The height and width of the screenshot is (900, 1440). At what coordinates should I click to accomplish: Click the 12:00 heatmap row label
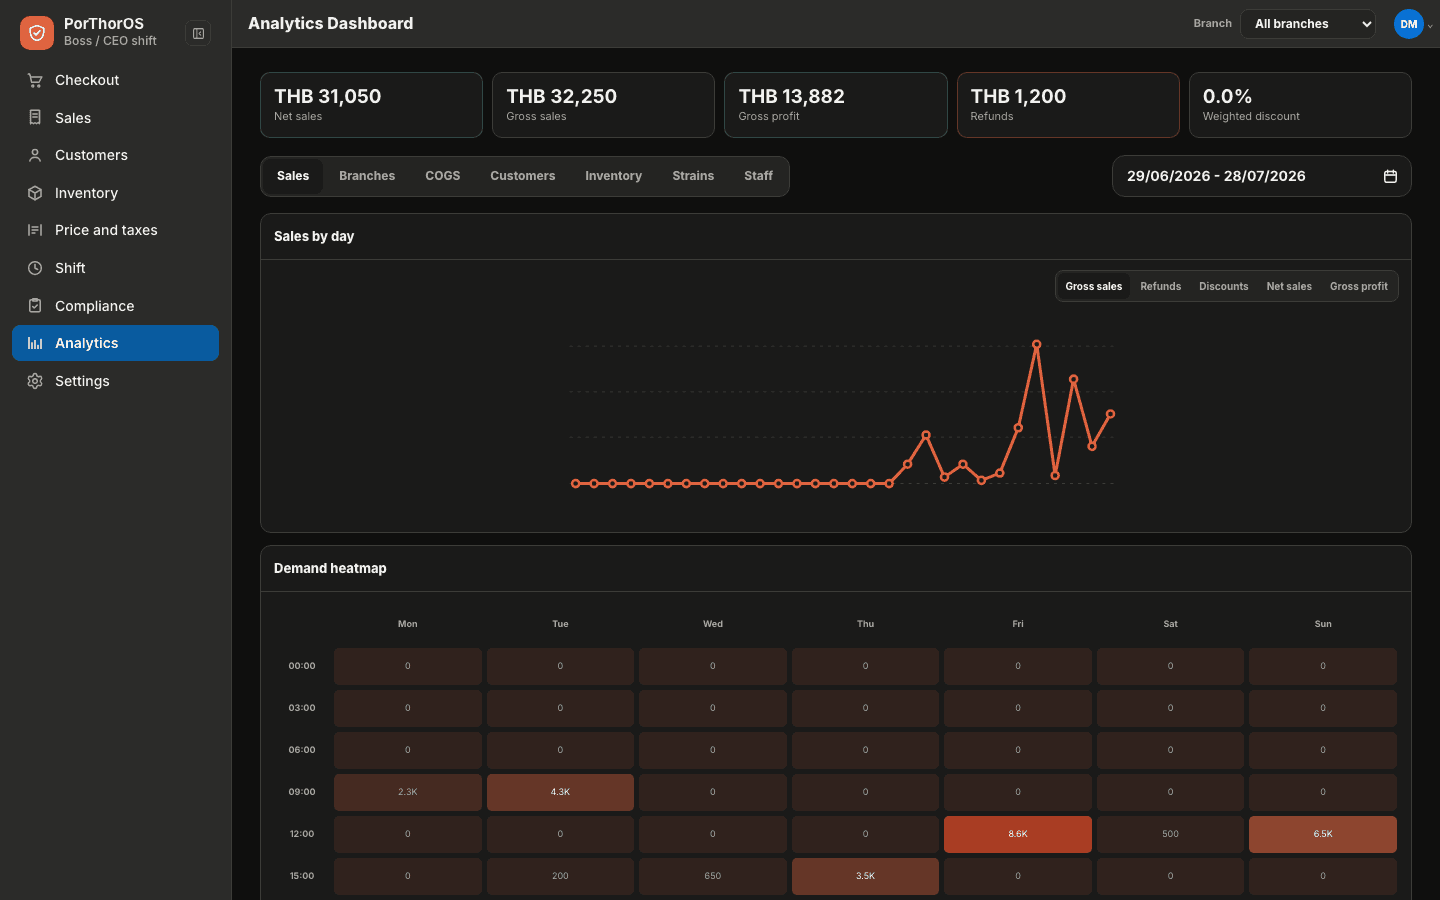pos(302,834)
